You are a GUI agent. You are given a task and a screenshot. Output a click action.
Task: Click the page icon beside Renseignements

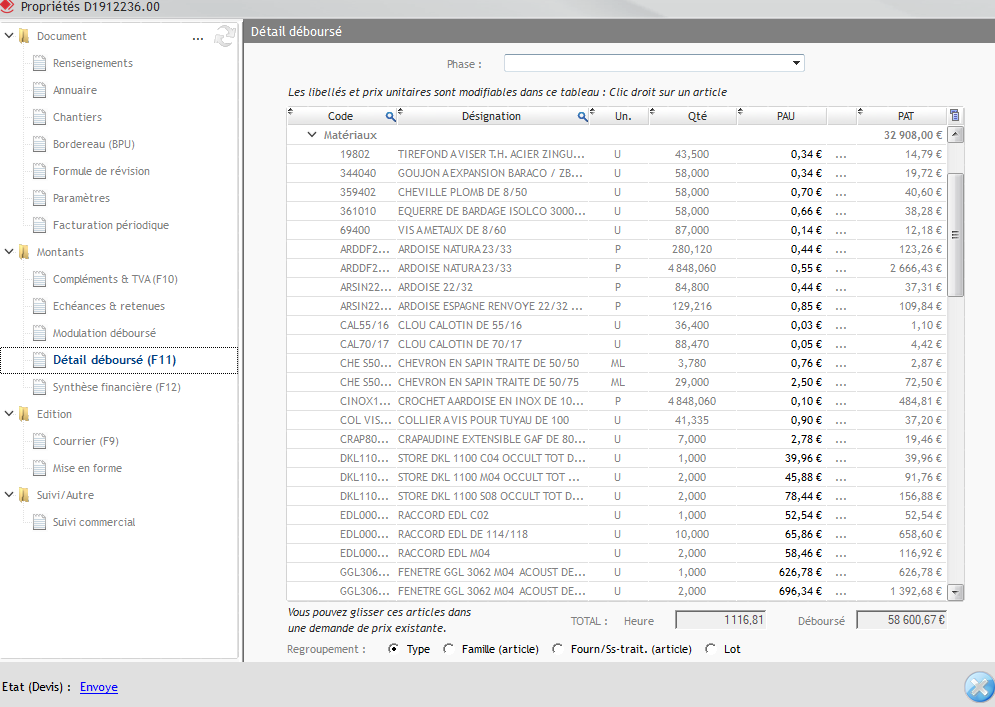(x=40, y=63)
